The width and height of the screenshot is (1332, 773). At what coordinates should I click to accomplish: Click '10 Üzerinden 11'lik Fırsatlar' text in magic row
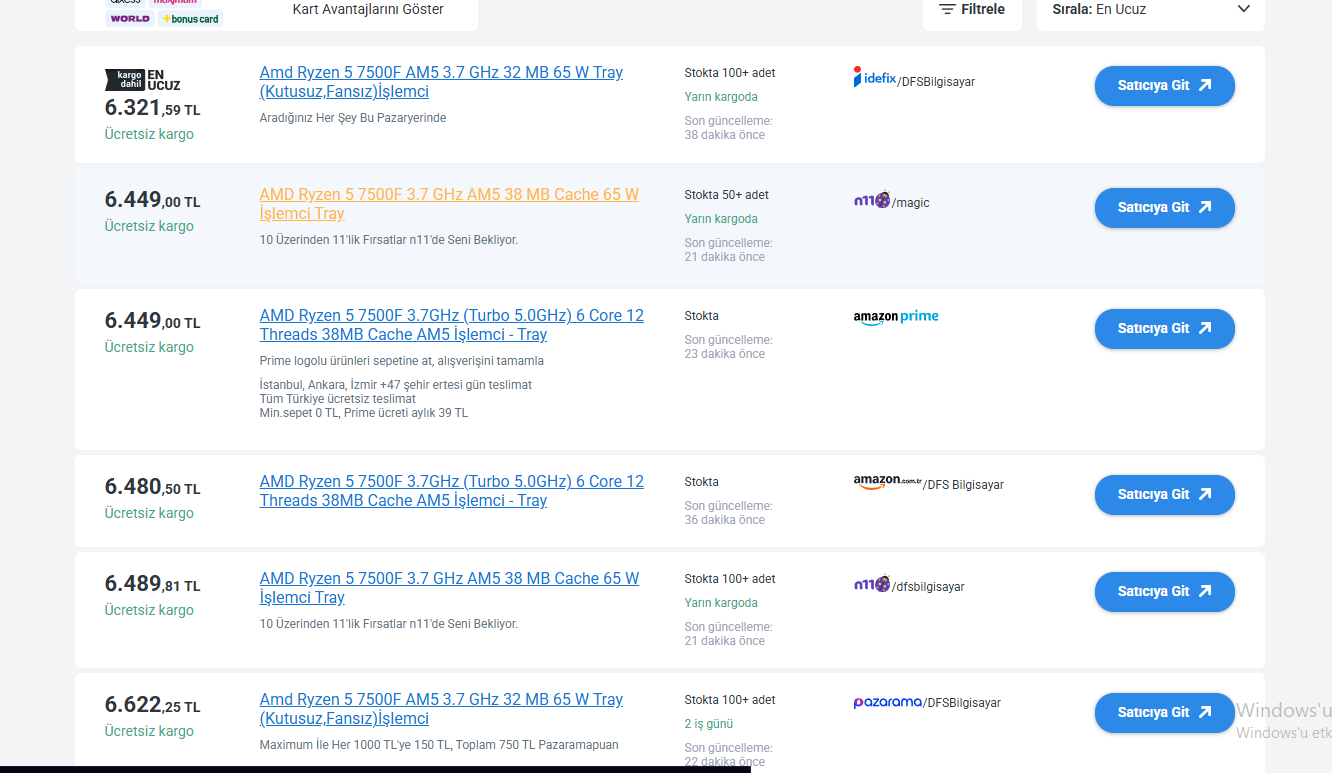tap(389, 240)
